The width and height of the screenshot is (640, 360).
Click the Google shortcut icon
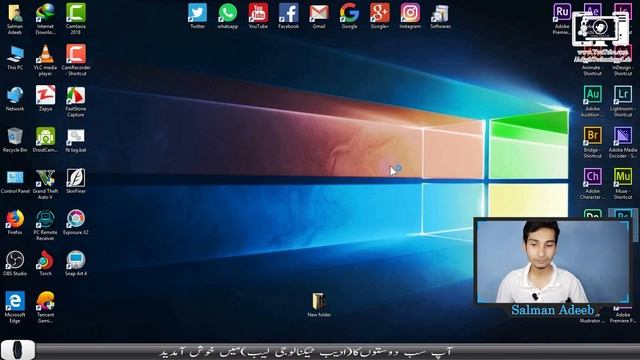349,13
